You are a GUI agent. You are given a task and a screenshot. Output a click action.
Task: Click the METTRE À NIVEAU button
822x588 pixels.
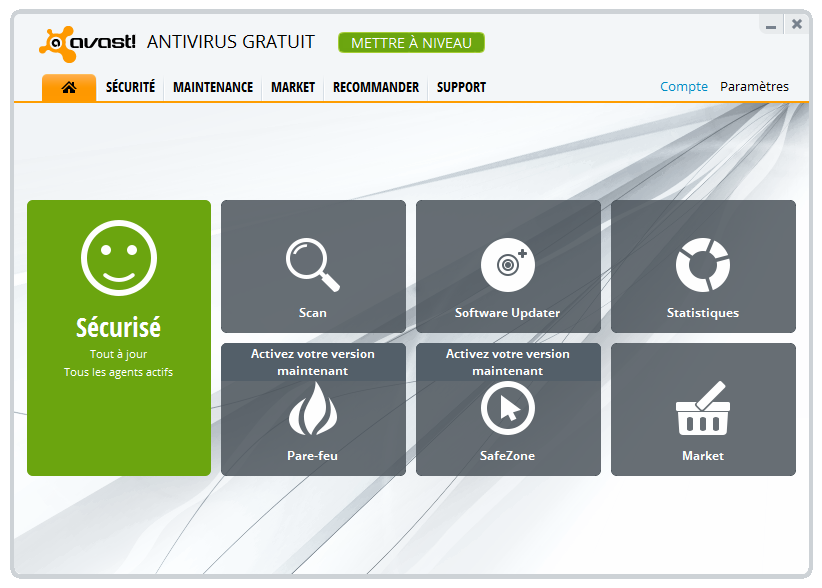pos(411,43)
